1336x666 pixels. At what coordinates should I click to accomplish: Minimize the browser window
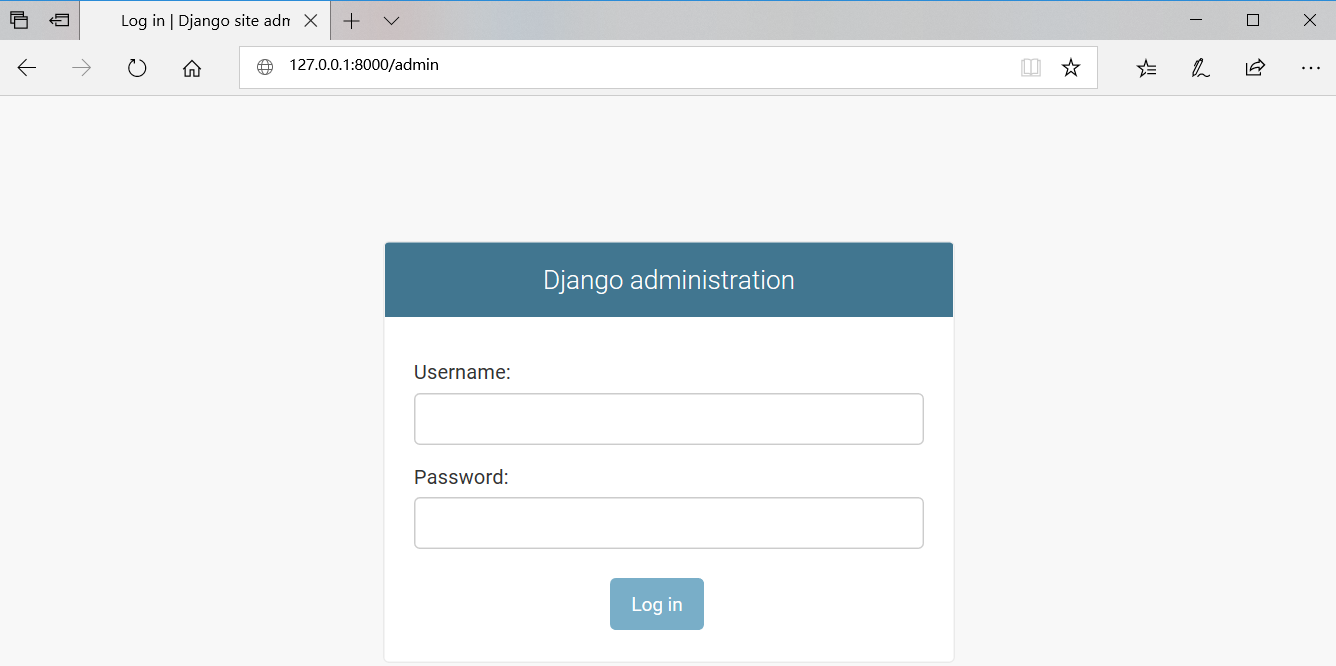click(x=1196, y=20)
